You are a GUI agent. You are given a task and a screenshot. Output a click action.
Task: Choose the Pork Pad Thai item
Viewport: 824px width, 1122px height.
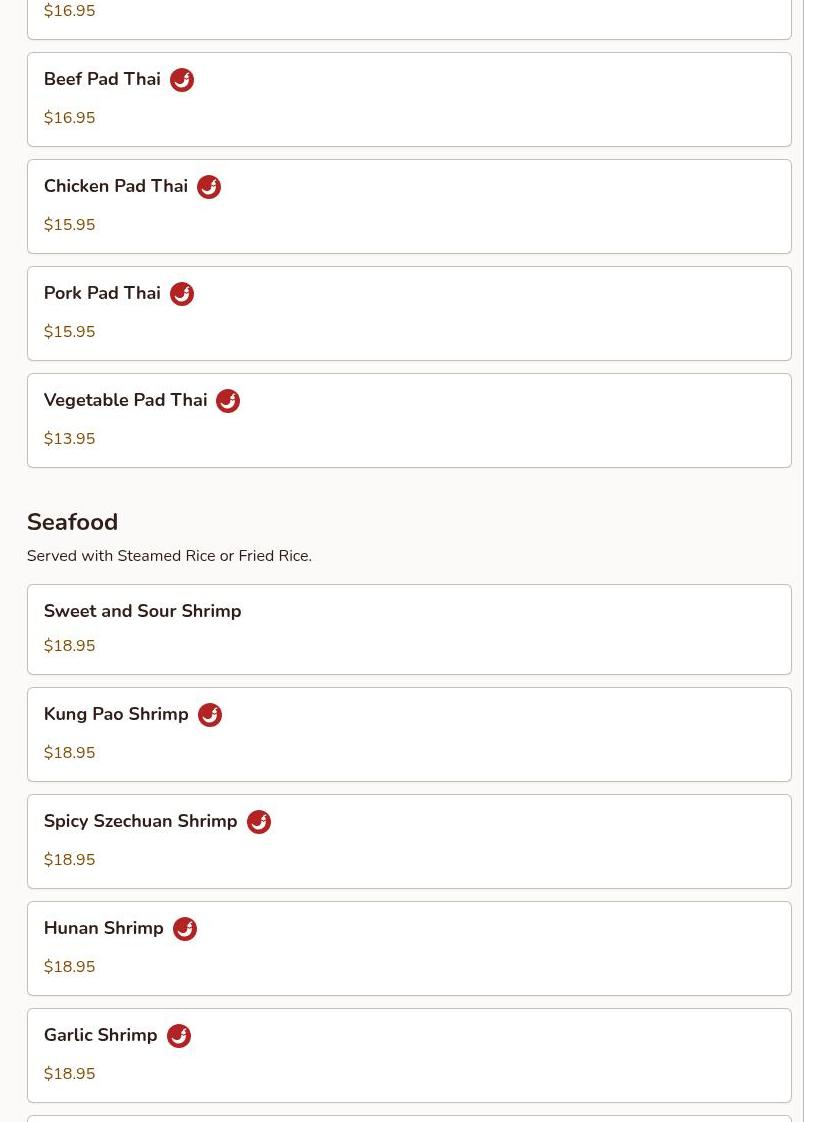(102, 293)
